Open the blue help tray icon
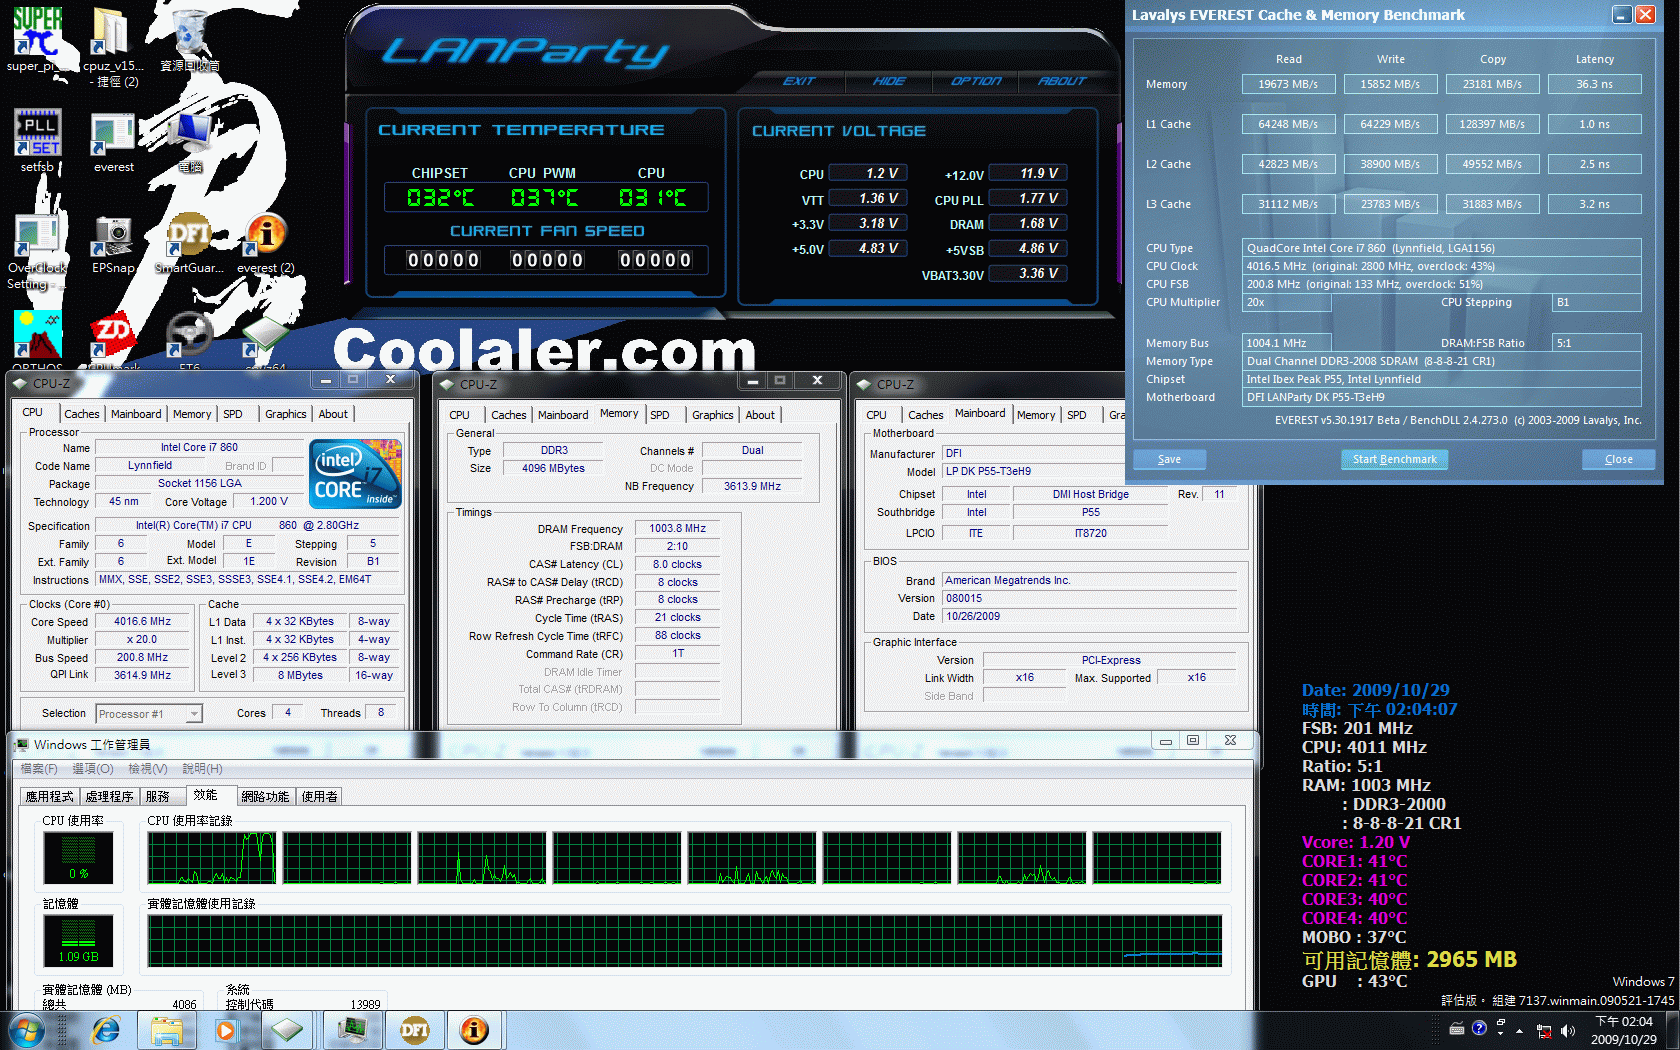1680x1050 pixels. 1479,1028
